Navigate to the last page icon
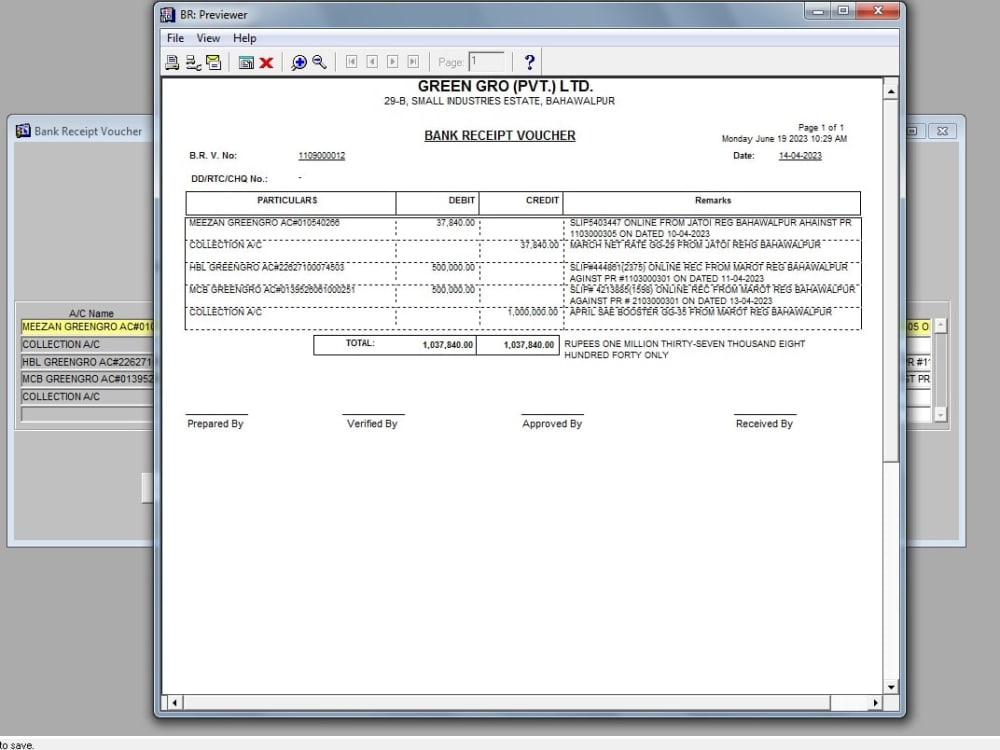 (x=412, y=62)
